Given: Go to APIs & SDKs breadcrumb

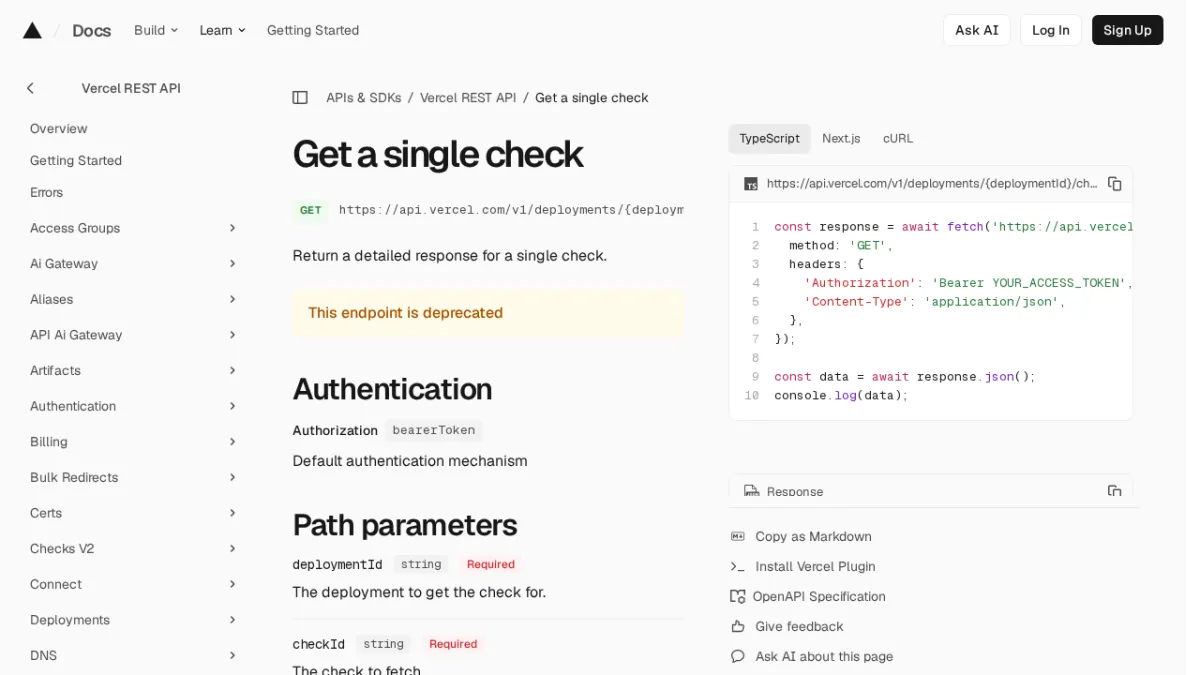Looking at the screenshot, I should (x=364, y=98).
